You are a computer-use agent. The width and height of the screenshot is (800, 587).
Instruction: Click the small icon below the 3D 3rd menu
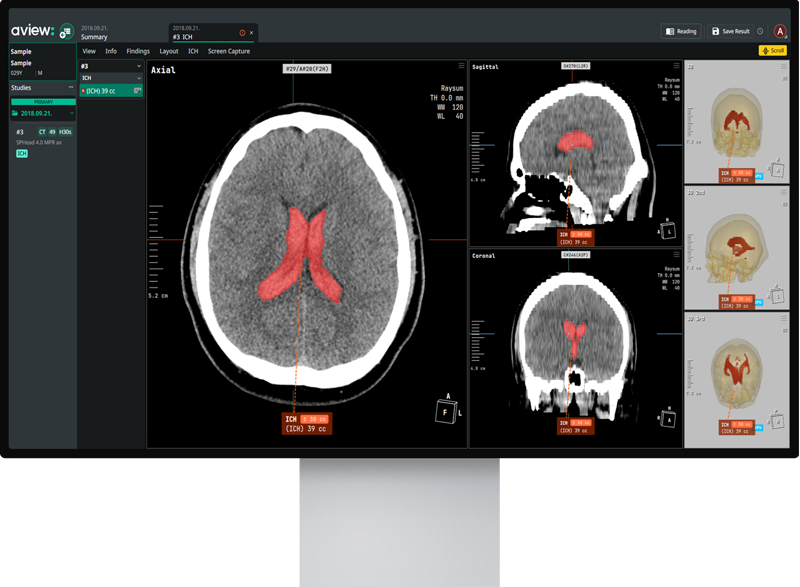[x=785, y=330]
